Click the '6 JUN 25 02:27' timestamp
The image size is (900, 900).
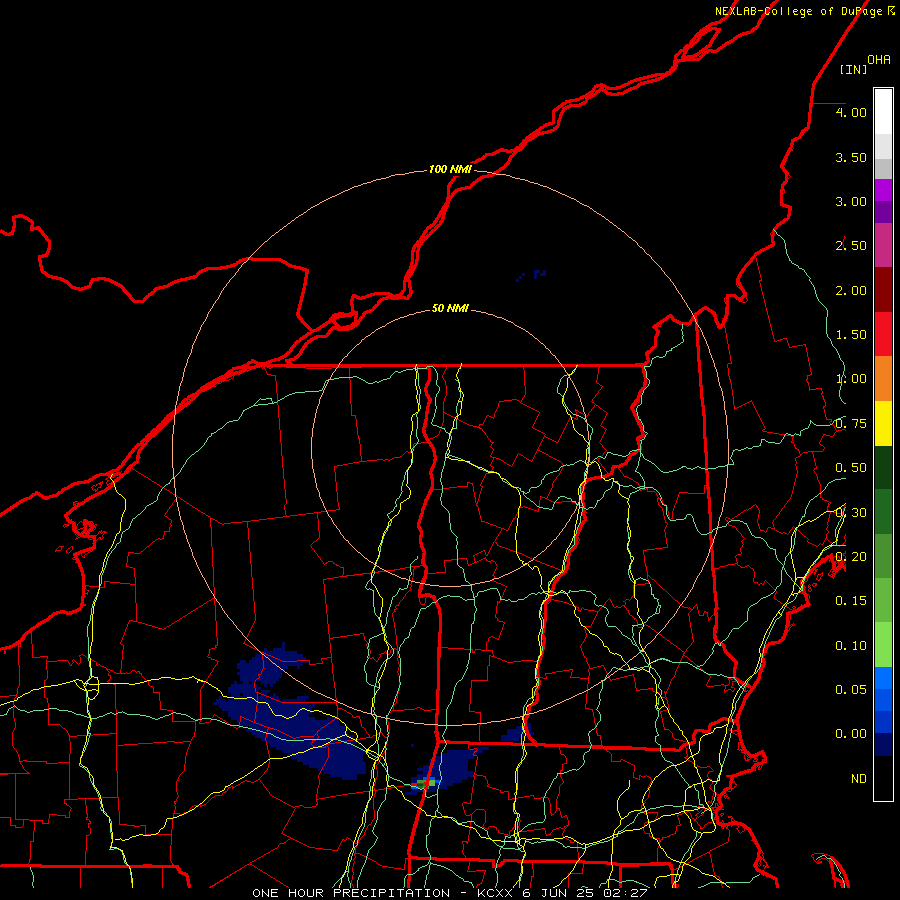584,893
